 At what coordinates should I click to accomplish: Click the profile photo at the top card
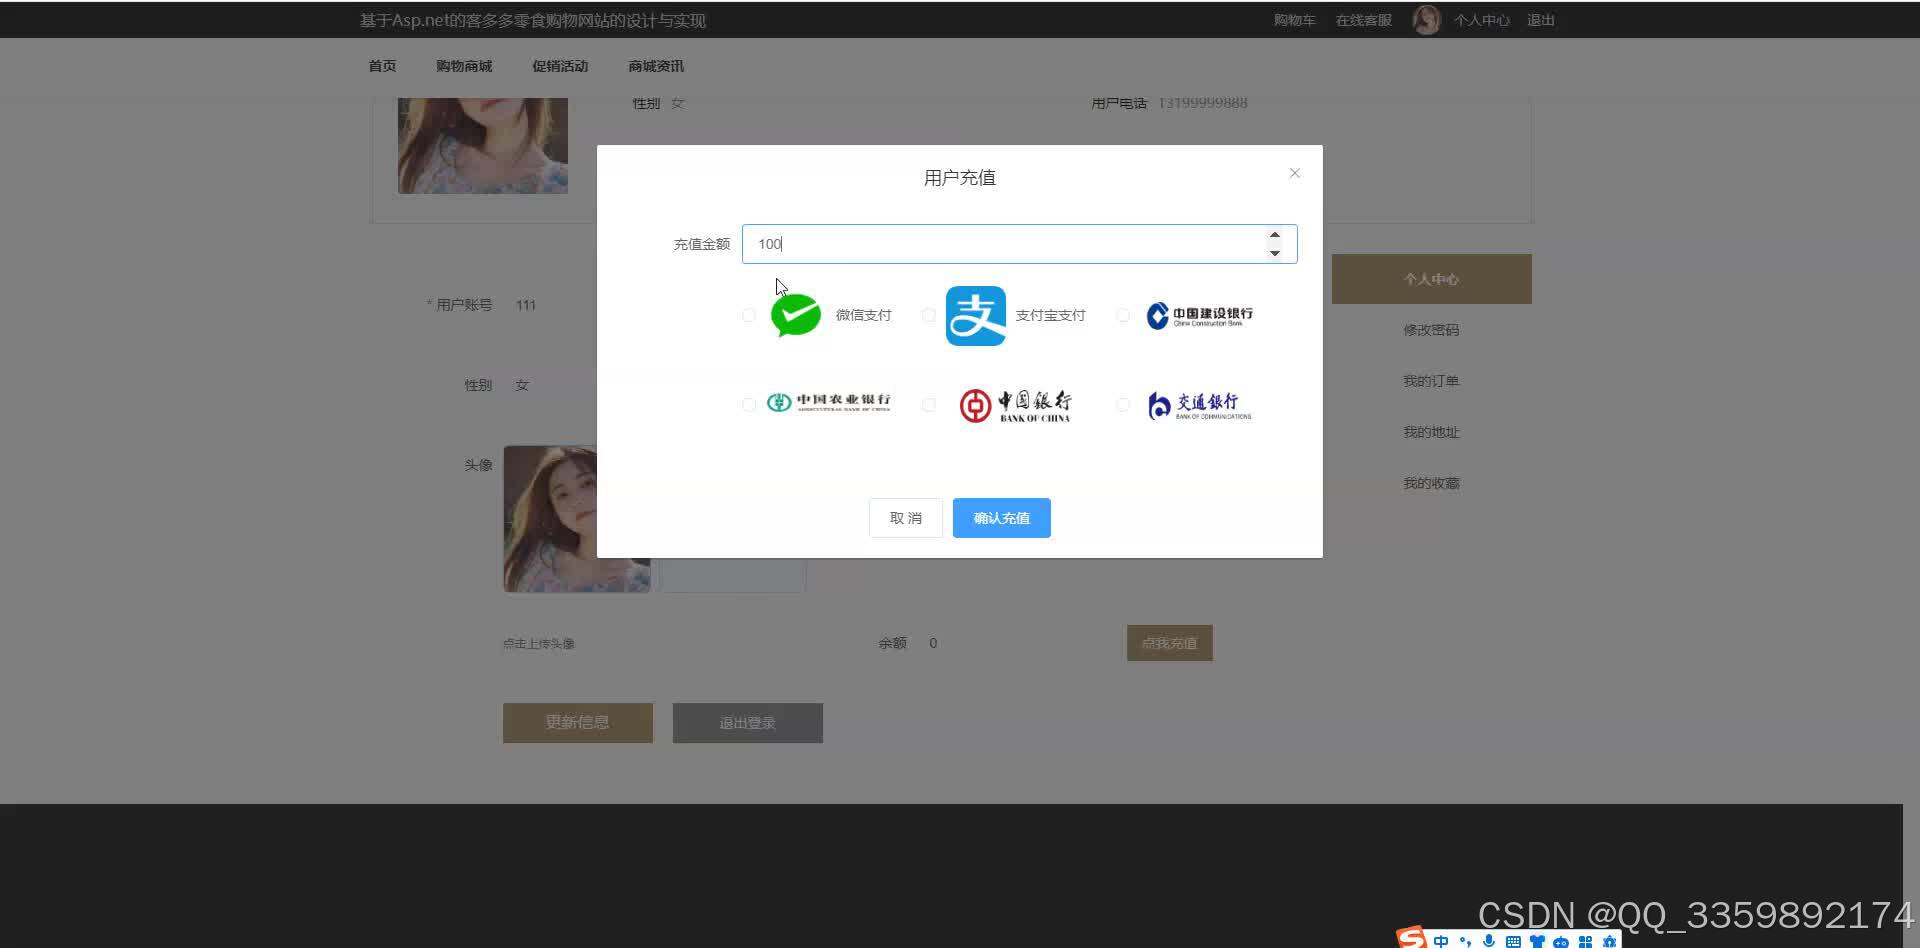483,146
